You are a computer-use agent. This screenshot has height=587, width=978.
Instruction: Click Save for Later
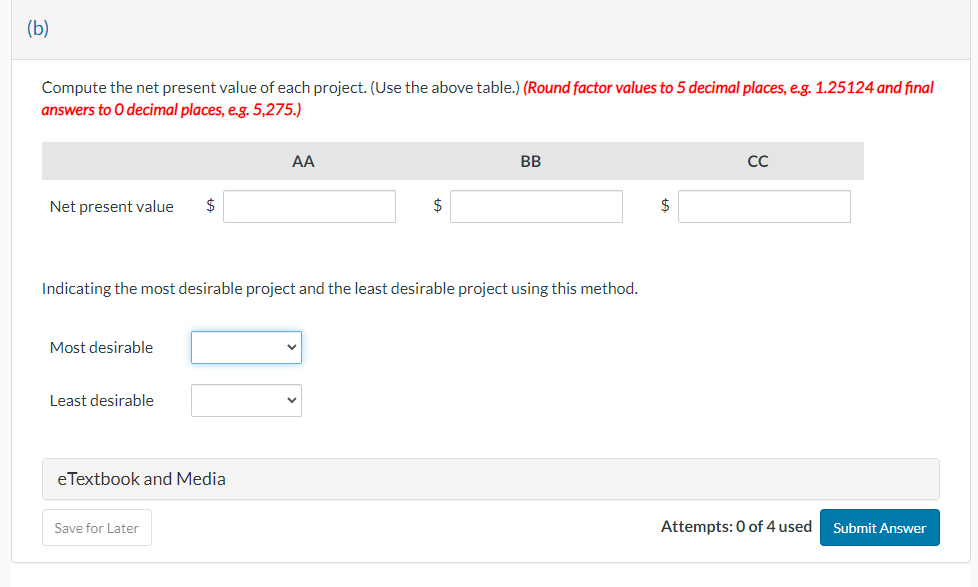tap(96, 527)
